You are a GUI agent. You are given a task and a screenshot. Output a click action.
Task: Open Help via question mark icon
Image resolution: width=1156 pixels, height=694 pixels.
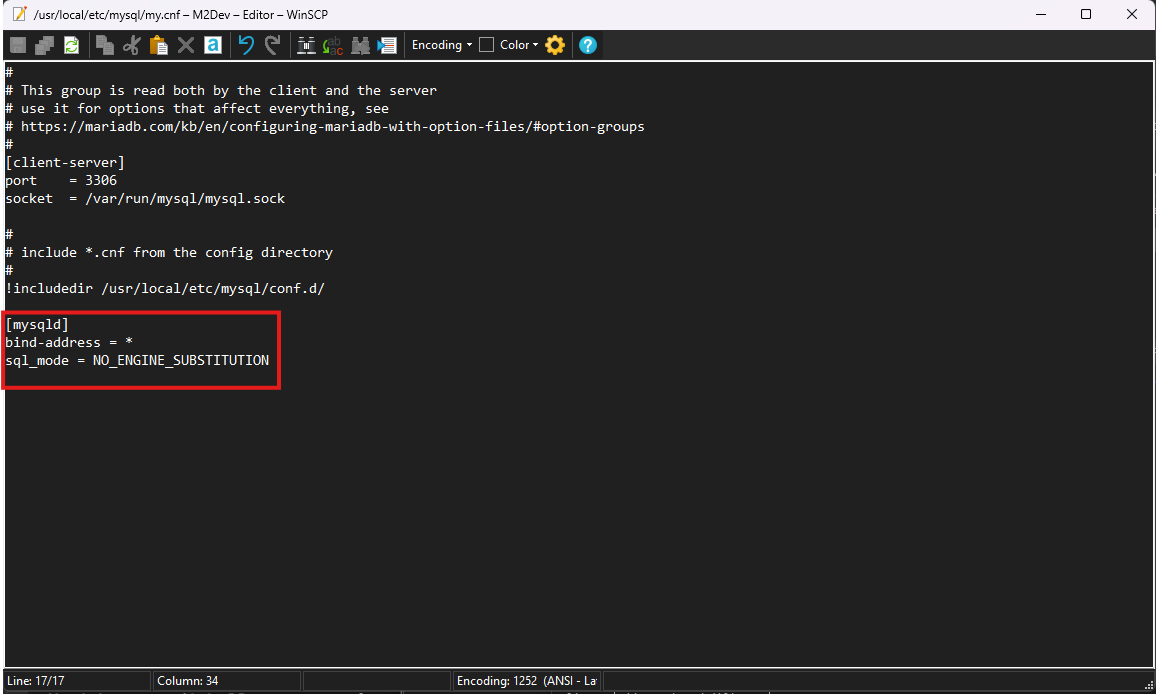(x=588, y=45)
